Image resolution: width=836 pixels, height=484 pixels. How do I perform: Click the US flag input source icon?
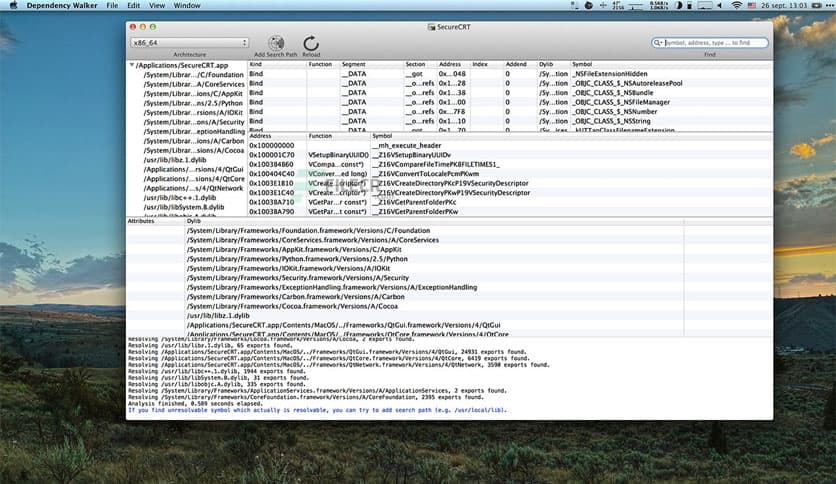(751, 5)
